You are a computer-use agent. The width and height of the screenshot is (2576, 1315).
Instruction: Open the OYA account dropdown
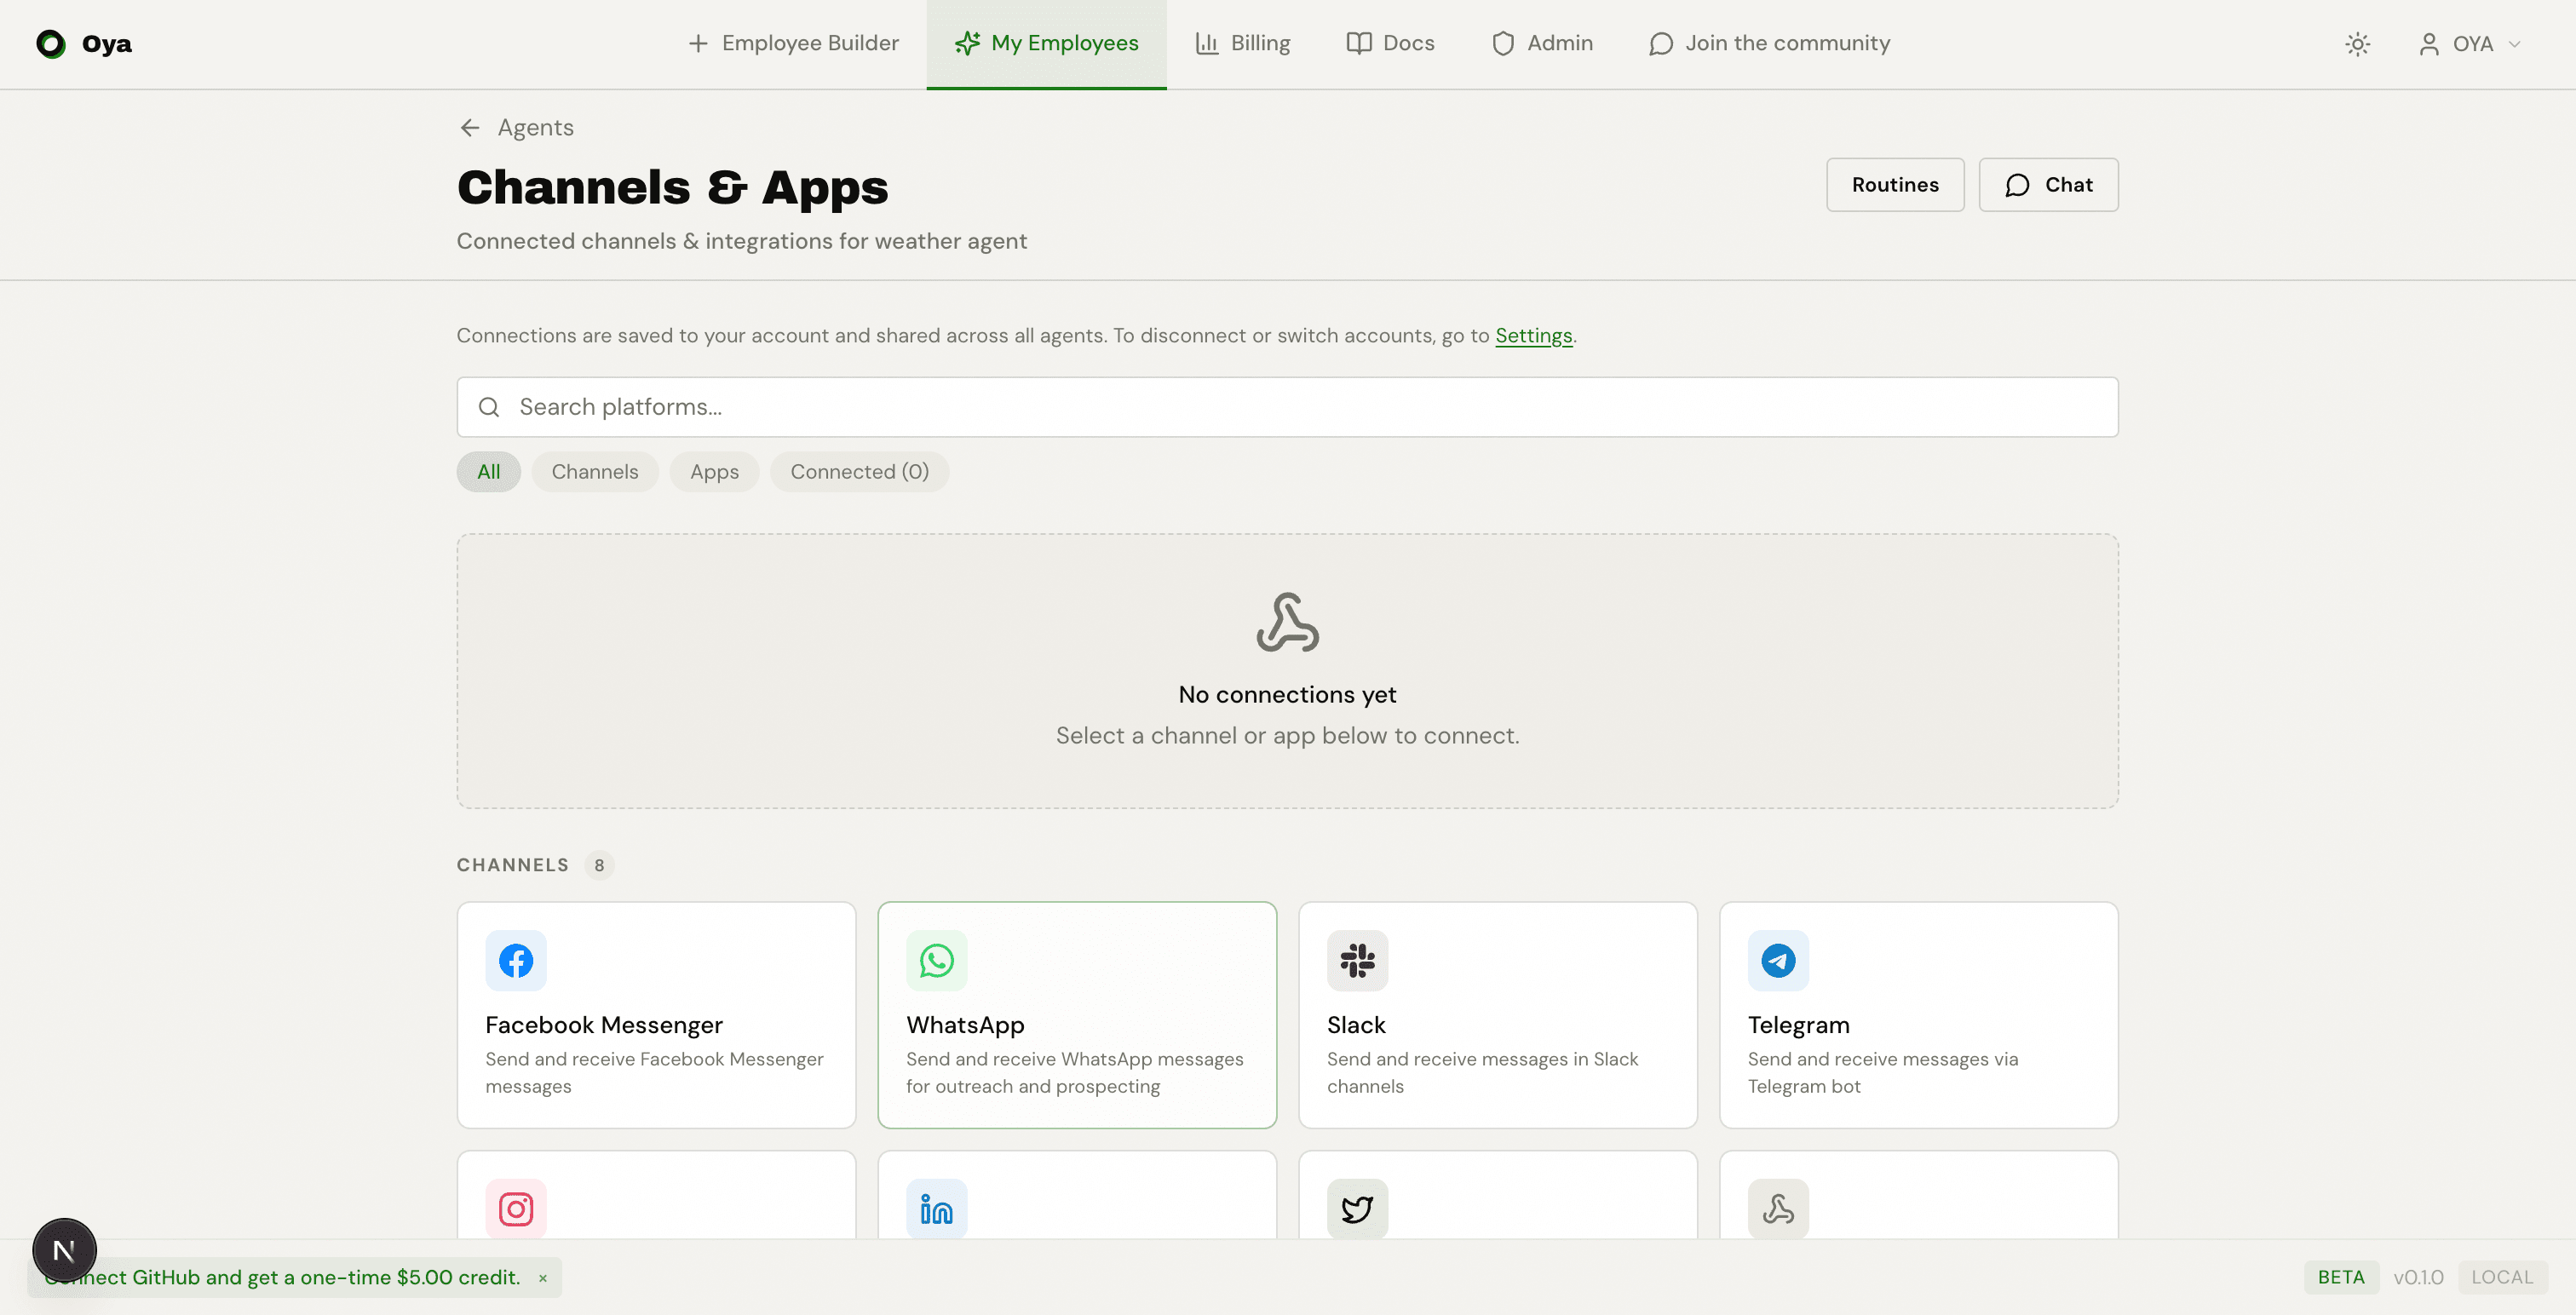pos(2470,43)
